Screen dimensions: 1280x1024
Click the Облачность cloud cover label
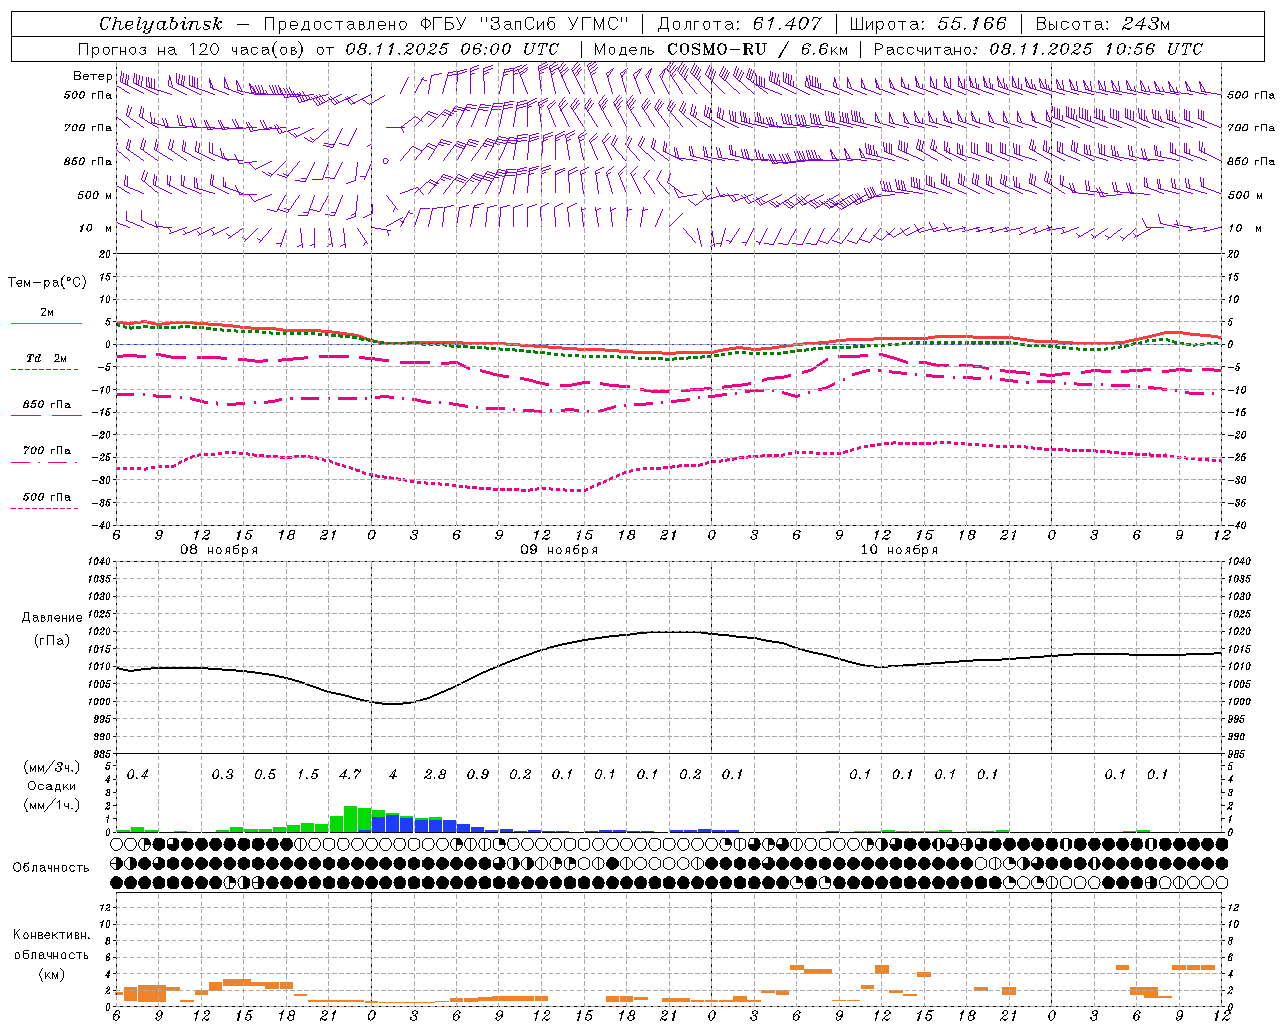tap(51, 868)
